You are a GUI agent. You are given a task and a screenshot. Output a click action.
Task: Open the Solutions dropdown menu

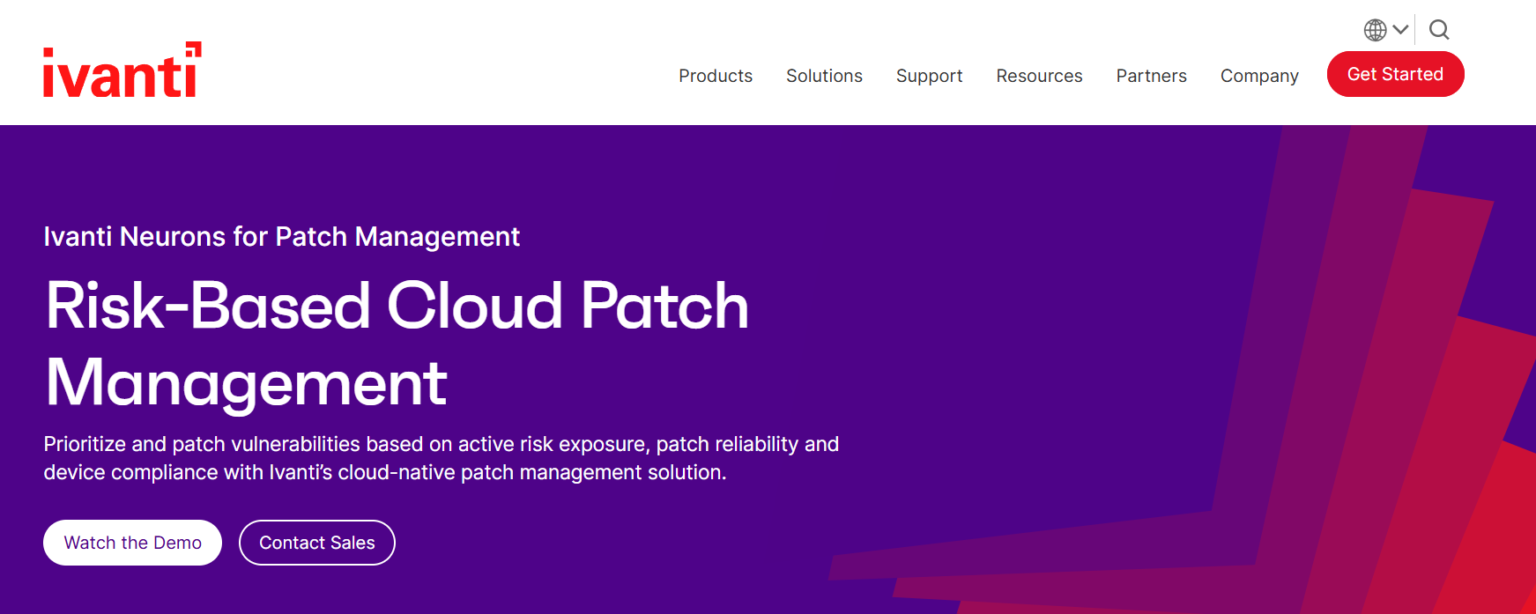(823, 75)
